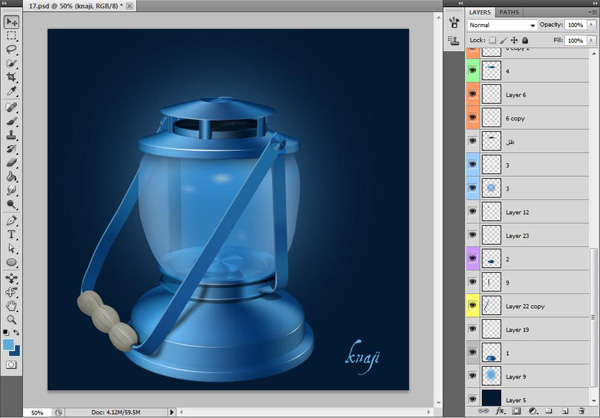Select the Move tool

pyautogui.click(x=11, y=20)
